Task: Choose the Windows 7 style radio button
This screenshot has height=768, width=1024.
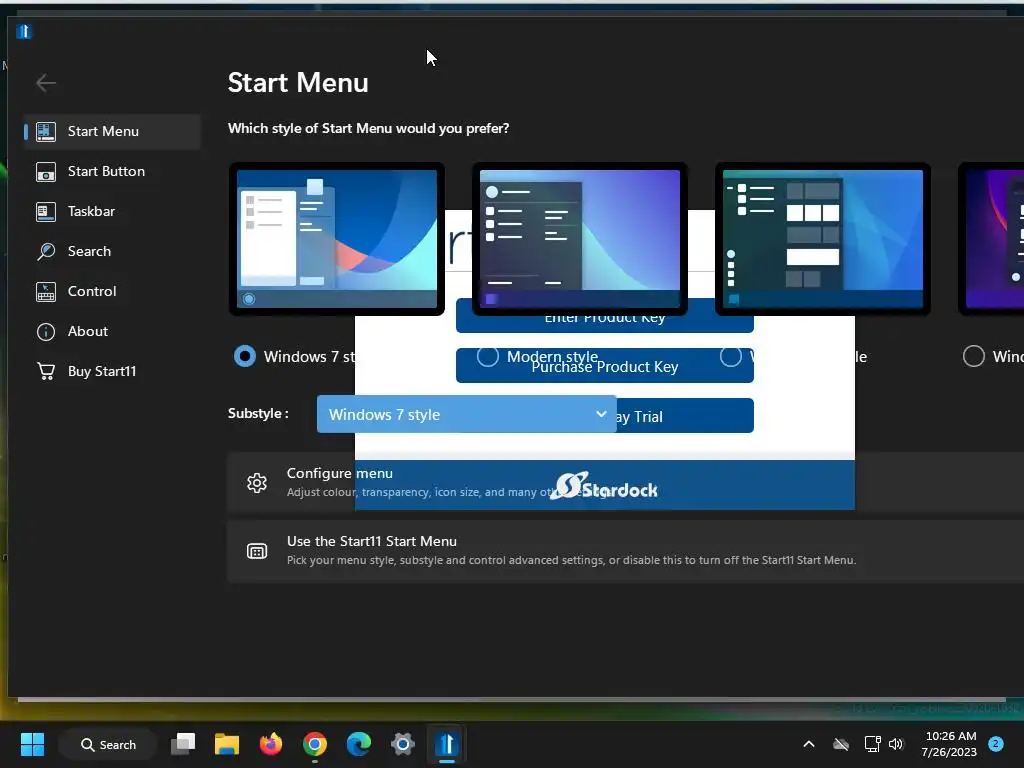Action: coord(245,356)
